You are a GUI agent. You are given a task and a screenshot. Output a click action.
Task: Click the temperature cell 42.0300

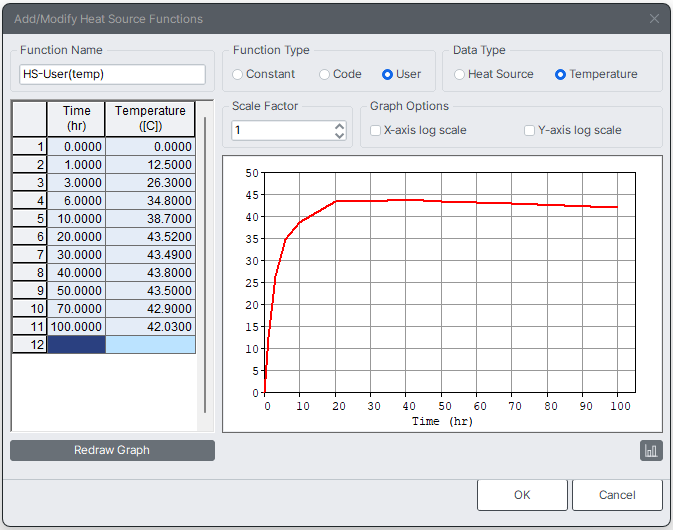150,327
